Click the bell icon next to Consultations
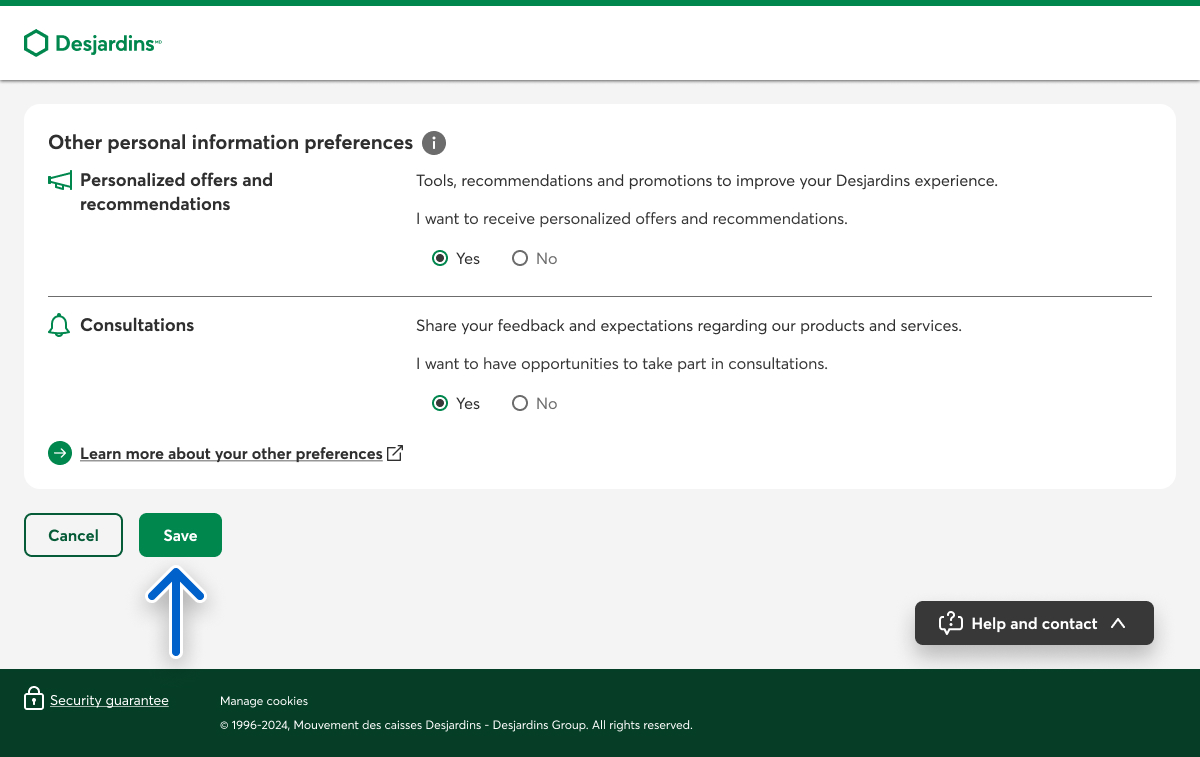This screenshot has width=1200, height=757. (60, 326)
